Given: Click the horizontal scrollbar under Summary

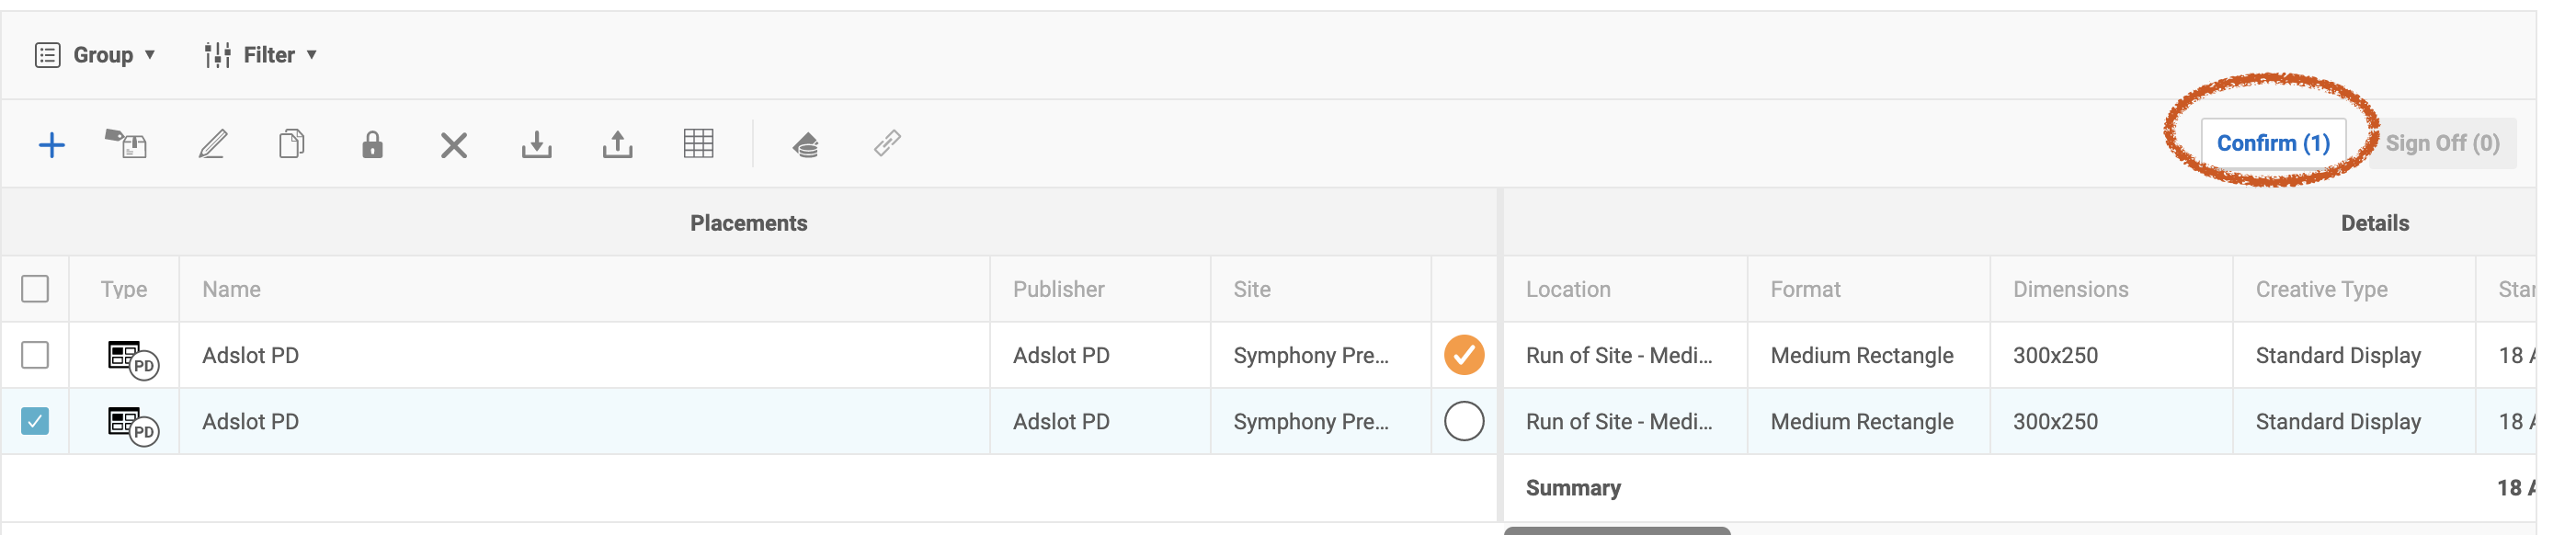Looking at the screenshot, I should point(1617,530).
